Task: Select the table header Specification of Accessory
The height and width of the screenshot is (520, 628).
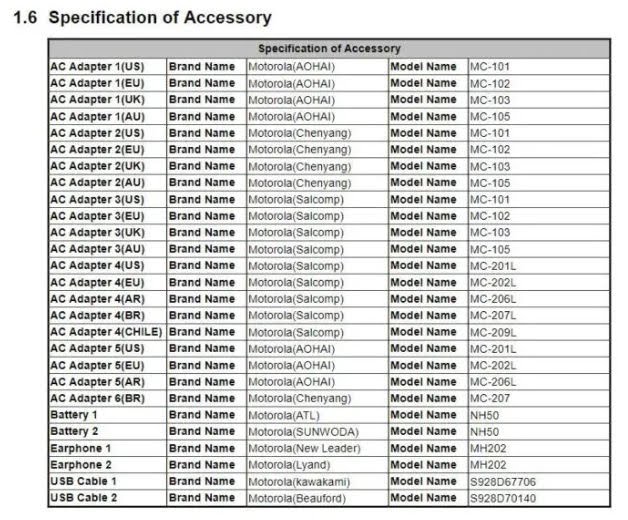Action: [329, 48]
